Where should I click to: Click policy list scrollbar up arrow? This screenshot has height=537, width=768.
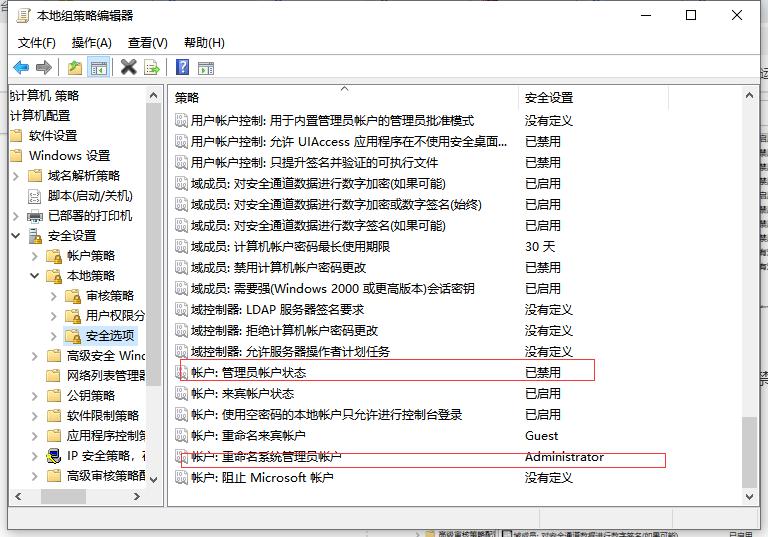coord(749,96)
